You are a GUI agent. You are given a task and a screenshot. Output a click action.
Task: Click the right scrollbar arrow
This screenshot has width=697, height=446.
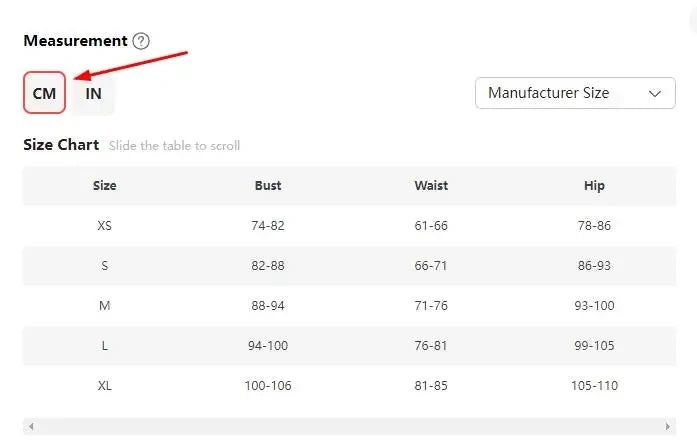coord(668,426)
